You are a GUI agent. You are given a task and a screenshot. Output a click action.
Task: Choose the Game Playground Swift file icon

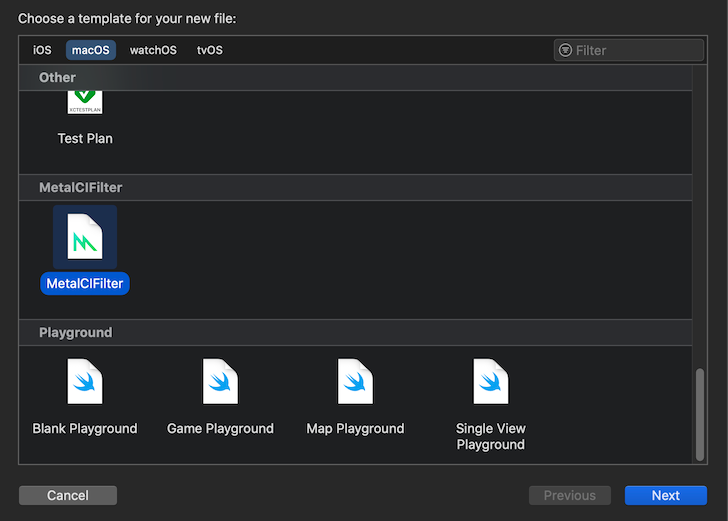[x=220, y=381]
